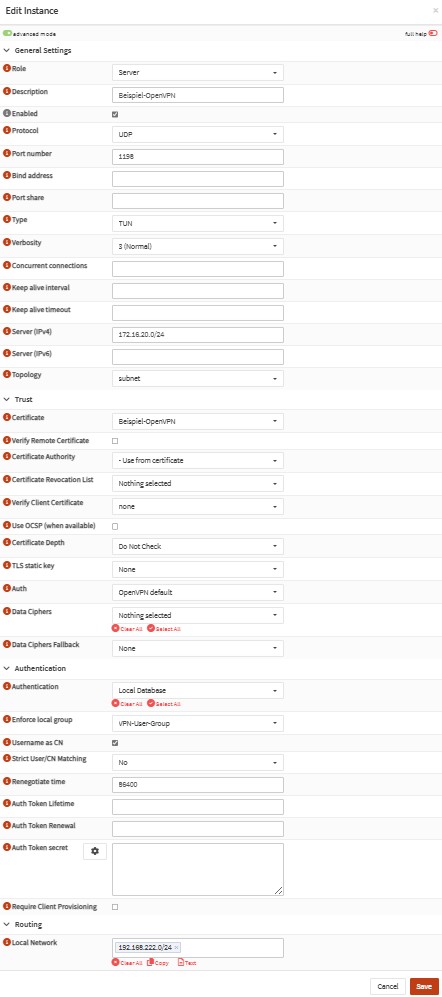Screen dimensions: 442x997
Task: Check the Verify Remote Certificate box
Action: point(115,441)
